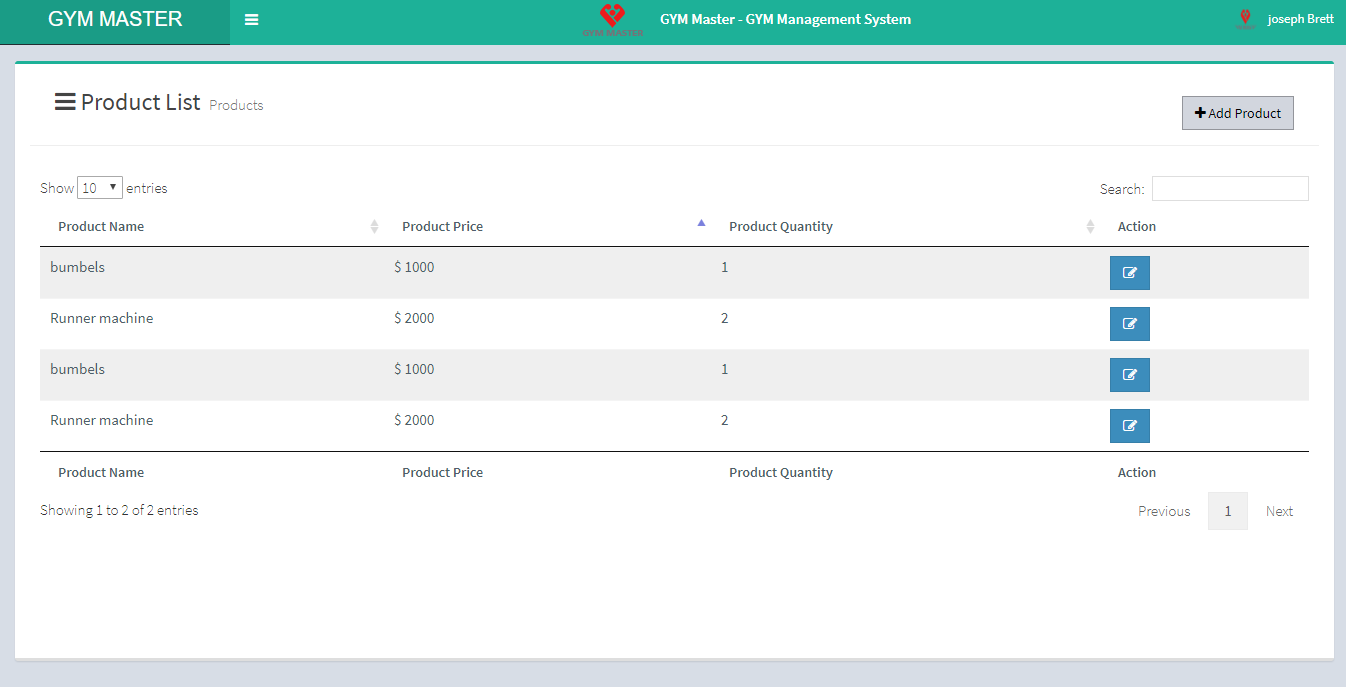The width and height of the screenshot is (1346, 687).
Task: Open the show entries count dropdown
Action: [x=100, y=188]
